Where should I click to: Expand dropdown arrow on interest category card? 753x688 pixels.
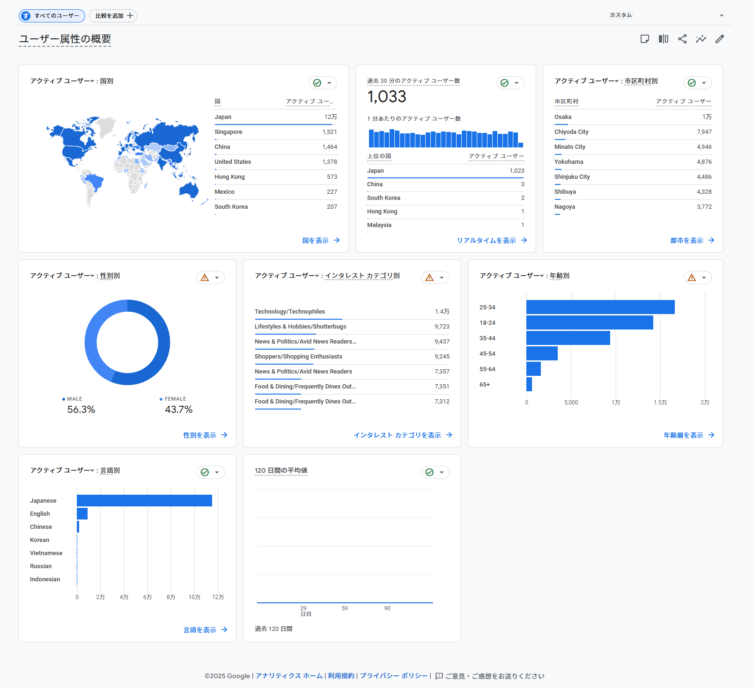point(442,277)
